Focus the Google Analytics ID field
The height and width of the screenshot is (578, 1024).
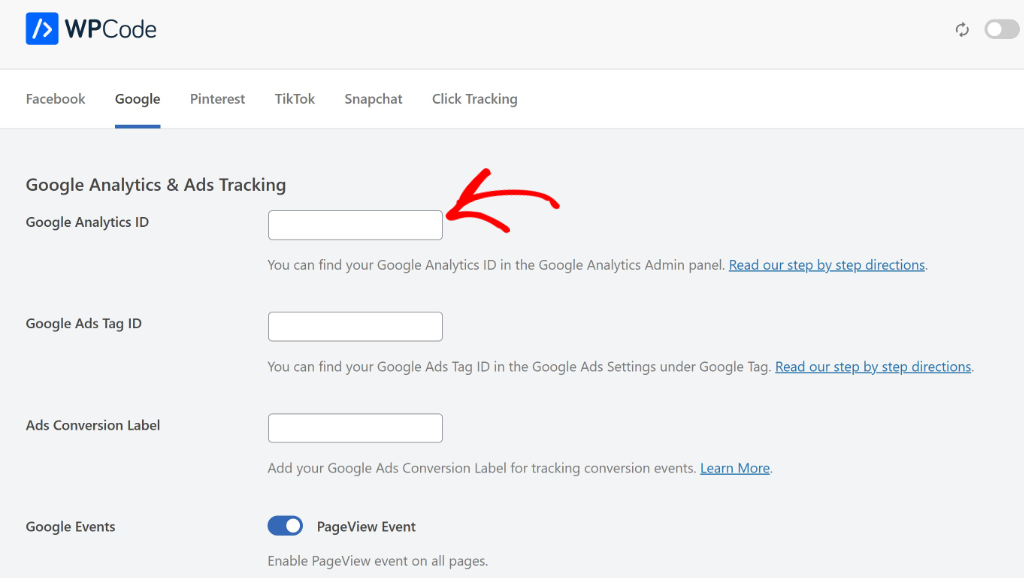[355, 225]
